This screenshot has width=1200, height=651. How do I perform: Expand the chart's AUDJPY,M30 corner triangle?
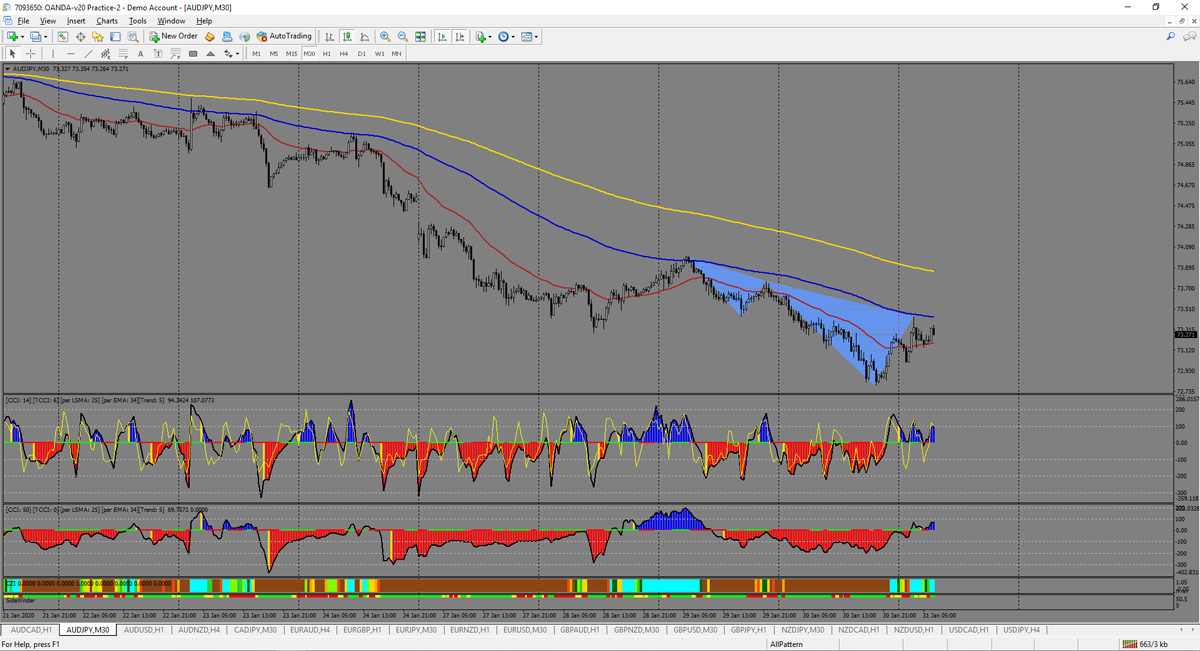point(8,69)
